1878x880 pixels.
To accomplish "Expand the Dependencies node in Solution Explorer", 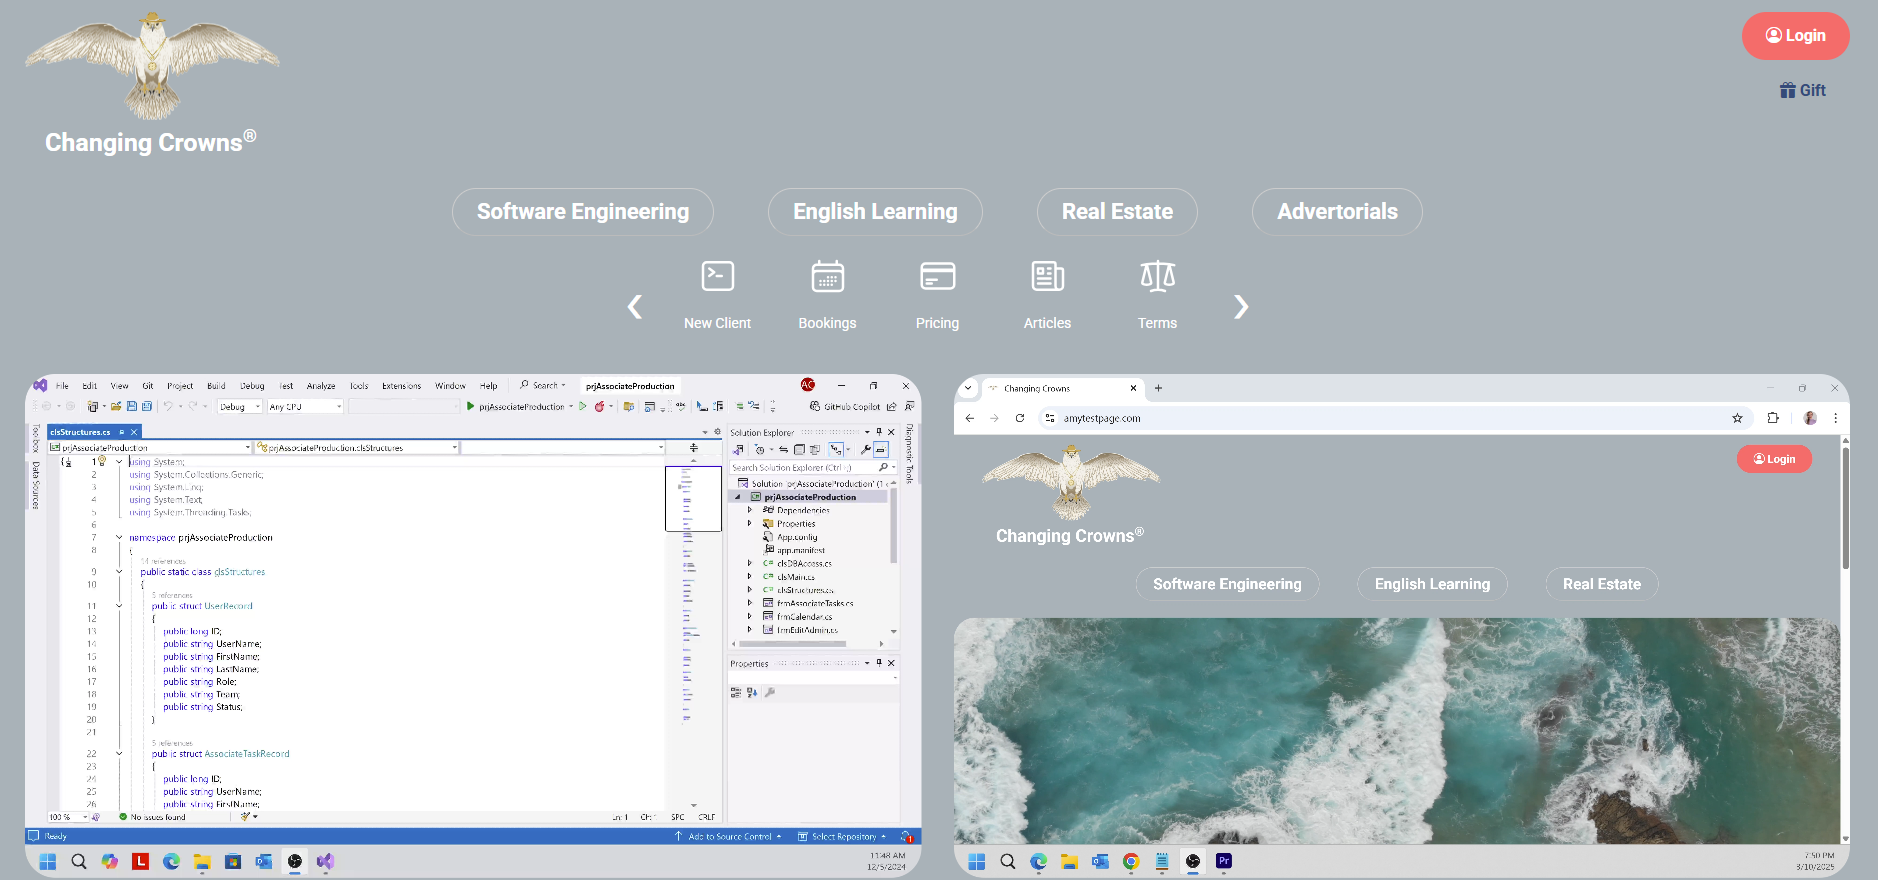I will tap(749, 510).
